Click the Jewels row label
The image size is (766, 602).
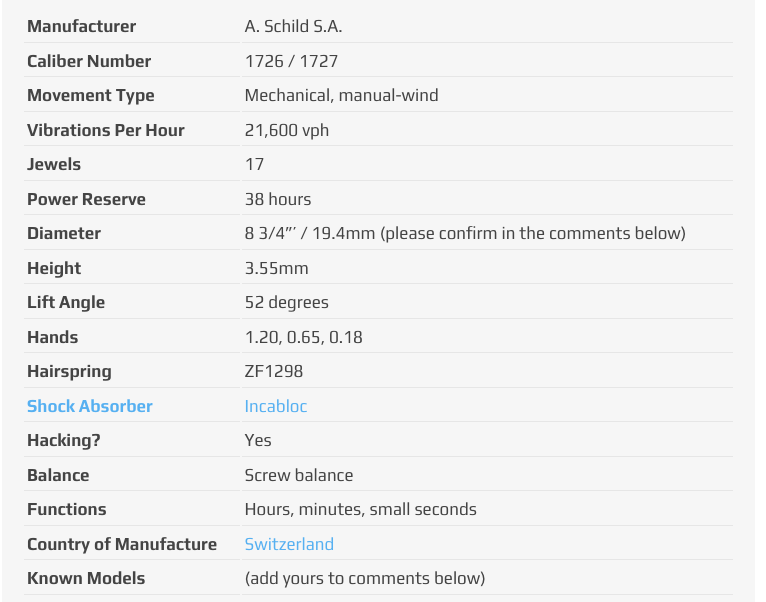click(x=54, y=164)
